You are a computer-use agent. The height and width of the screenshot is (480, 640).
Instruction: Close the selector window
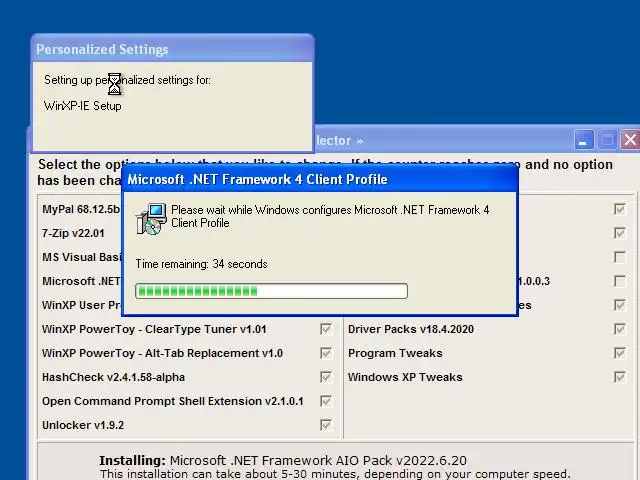click(x=630, y=140)
